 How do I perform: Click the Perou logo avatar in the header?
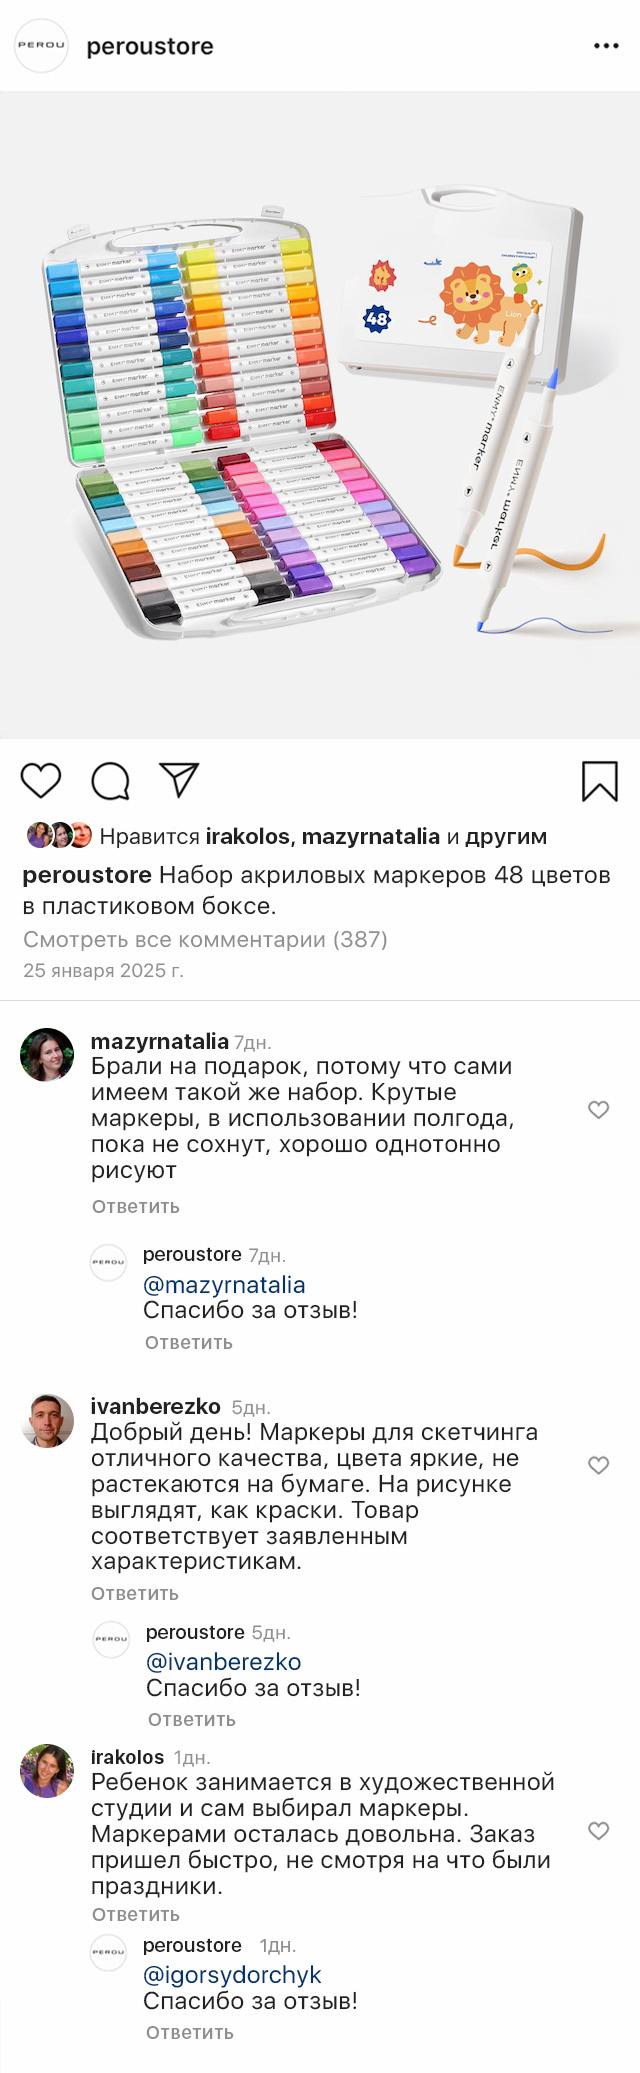(x=41, y=46)
